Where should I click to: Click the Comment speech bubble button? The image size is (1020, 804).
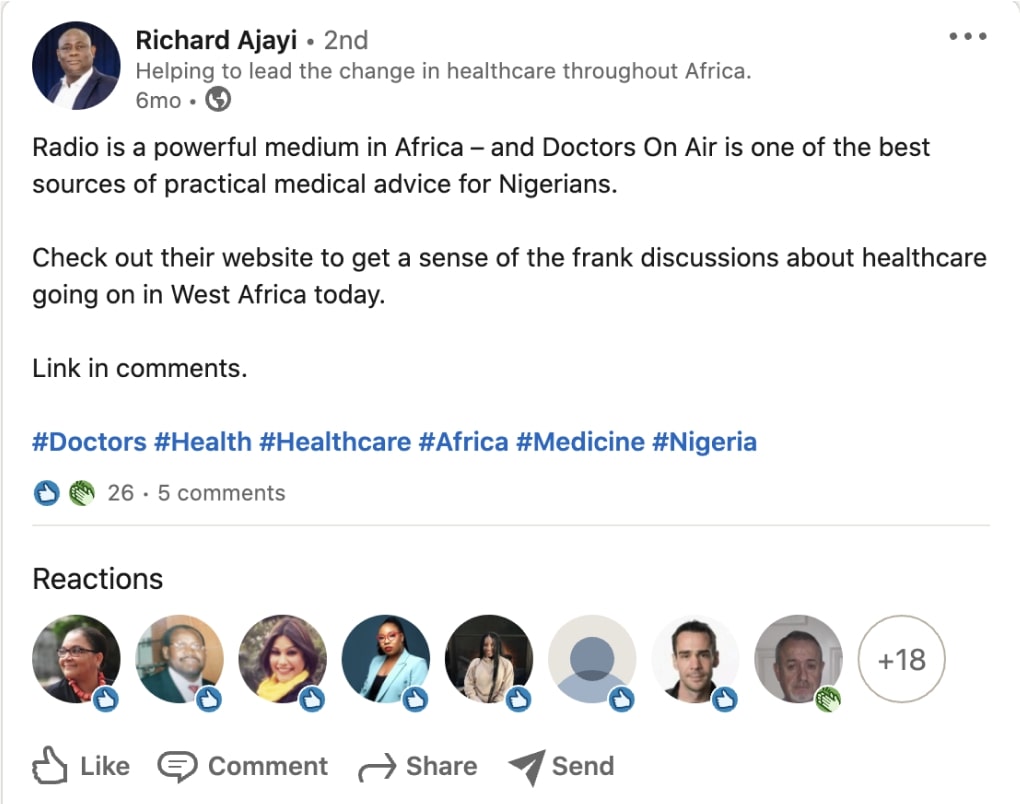[x=243, y=767]
